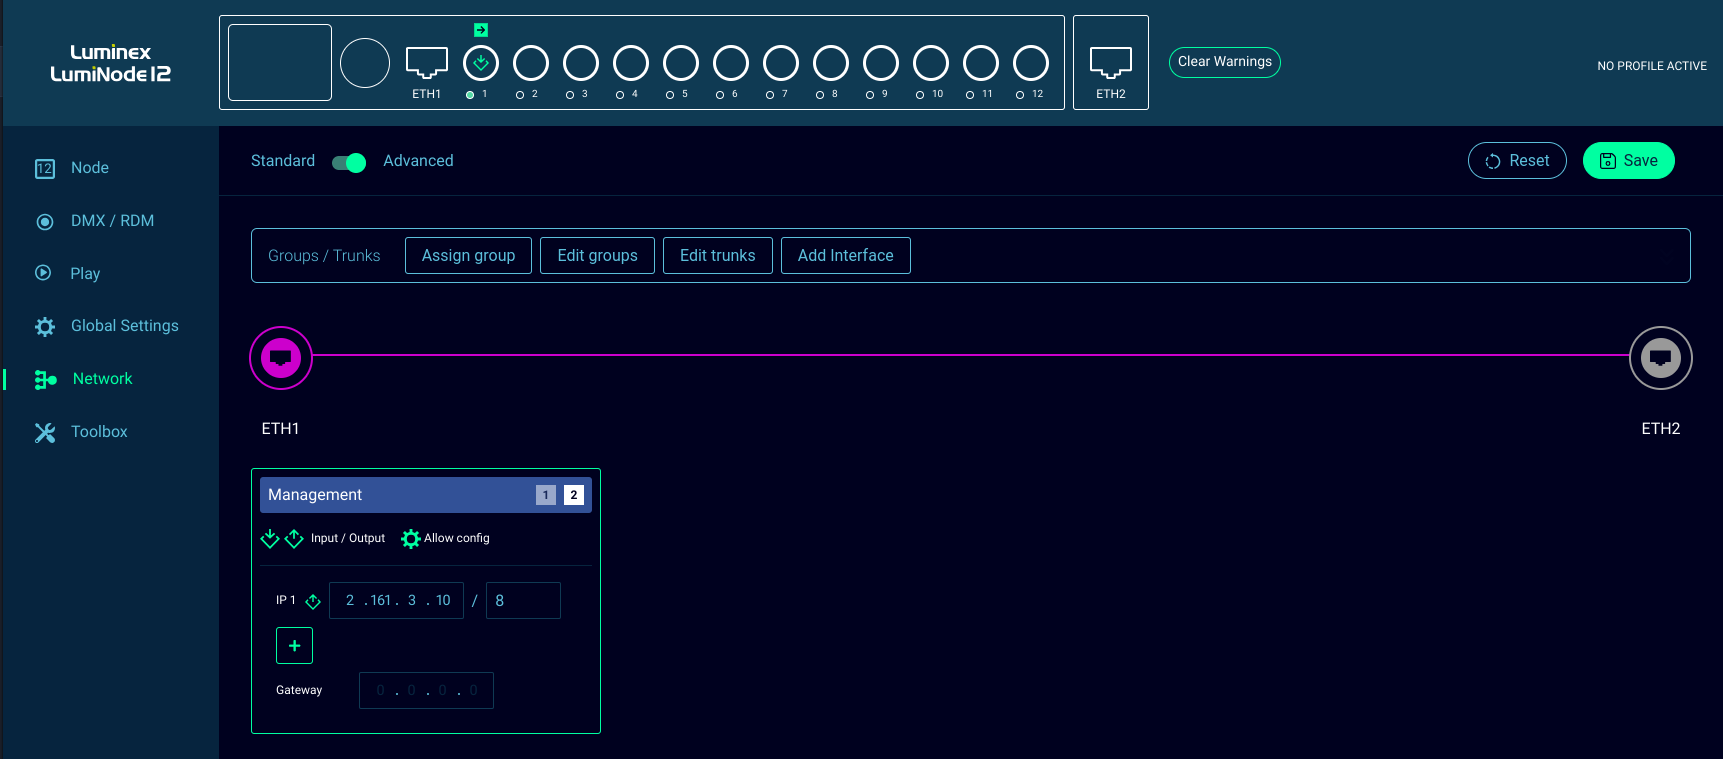Open DMX / RDM sidebar page
Viewport: 1723px width, 759px height.
[112, 221]
